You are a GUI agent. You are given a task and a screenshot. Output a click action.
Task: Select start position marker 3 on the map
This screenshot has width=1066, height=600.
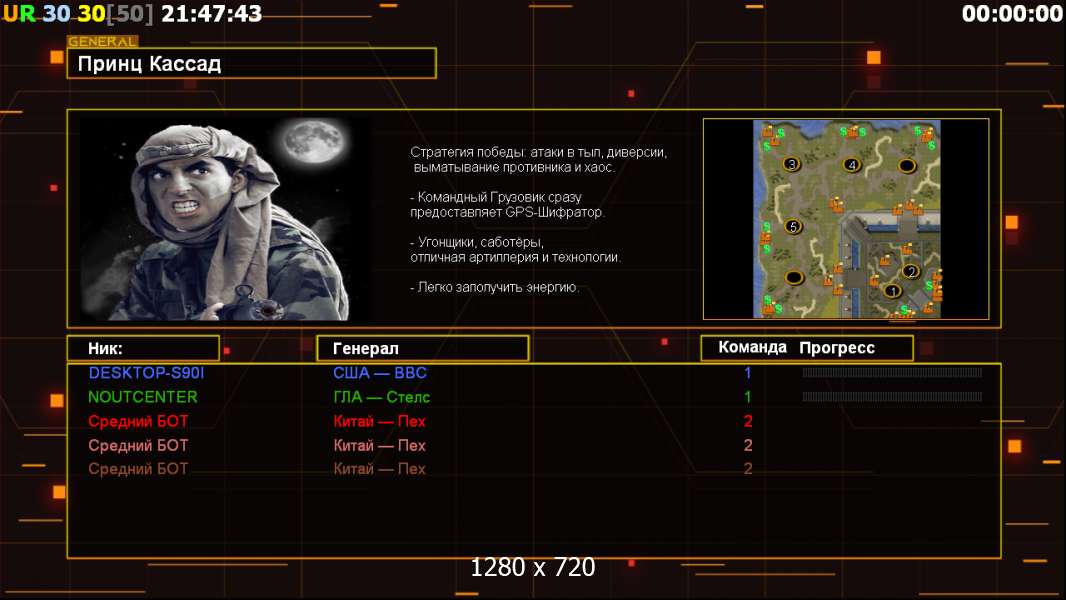(791, 164)
